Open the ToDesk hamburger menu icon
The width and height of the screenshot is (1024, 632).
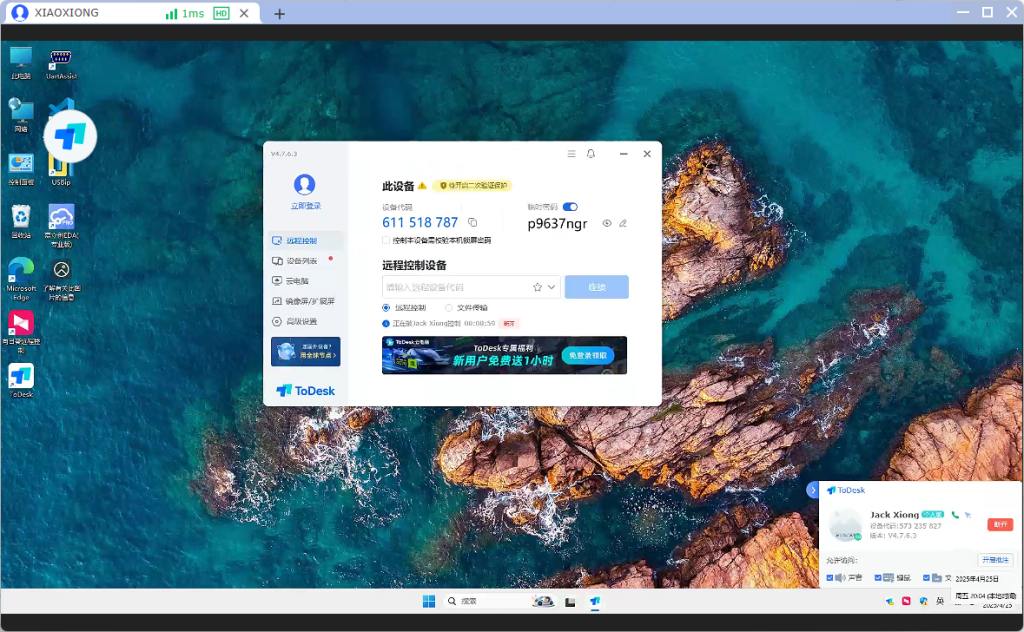pyautogui.click(x=571, y=154)
